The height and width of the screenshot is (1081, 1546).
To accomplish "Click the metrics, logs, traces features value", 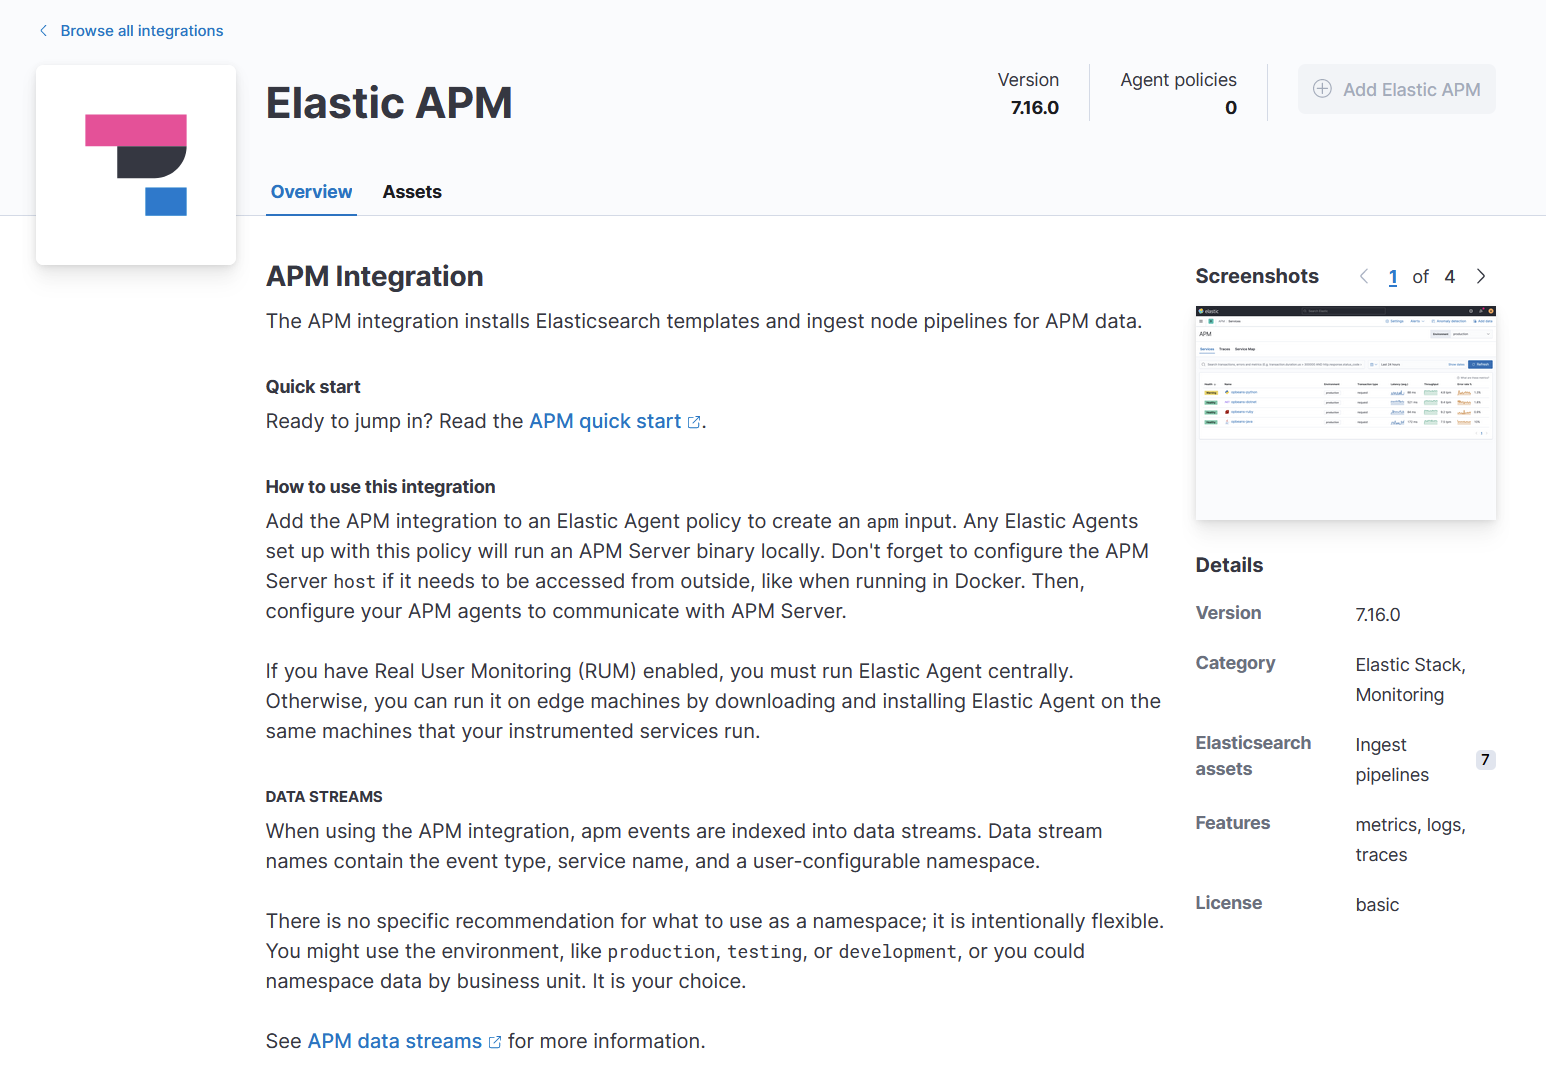I will (x=1411, y=840).
